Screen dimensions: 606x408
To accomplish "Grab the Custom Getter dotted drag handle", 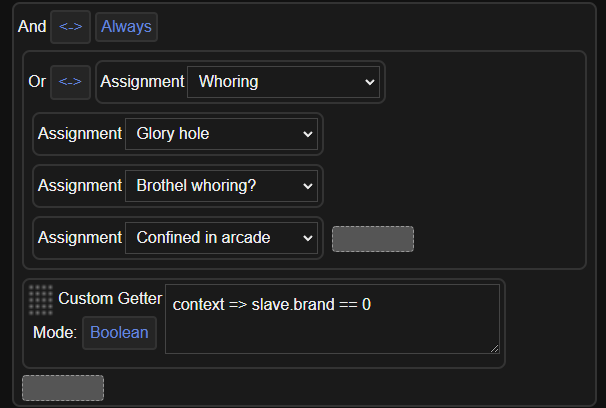I will pos(41,299).
